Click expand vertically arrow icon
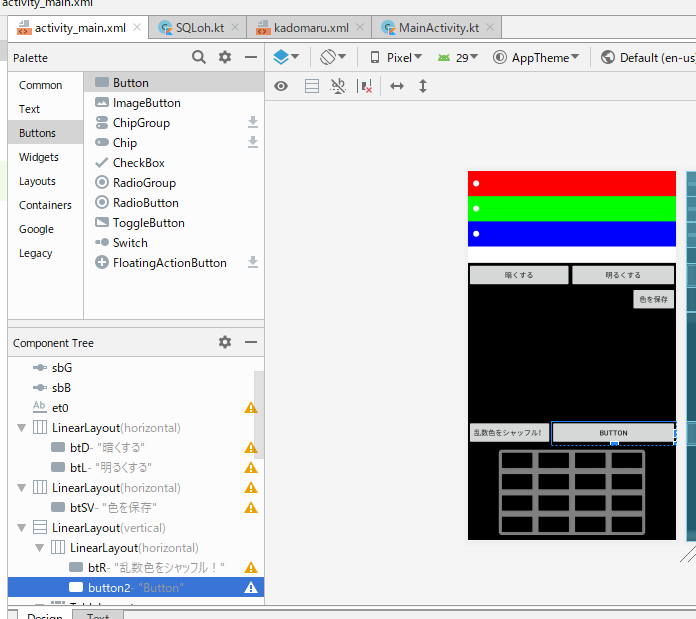Image resolution: width=696 pixels, height=619 pixels. [423, 86]
